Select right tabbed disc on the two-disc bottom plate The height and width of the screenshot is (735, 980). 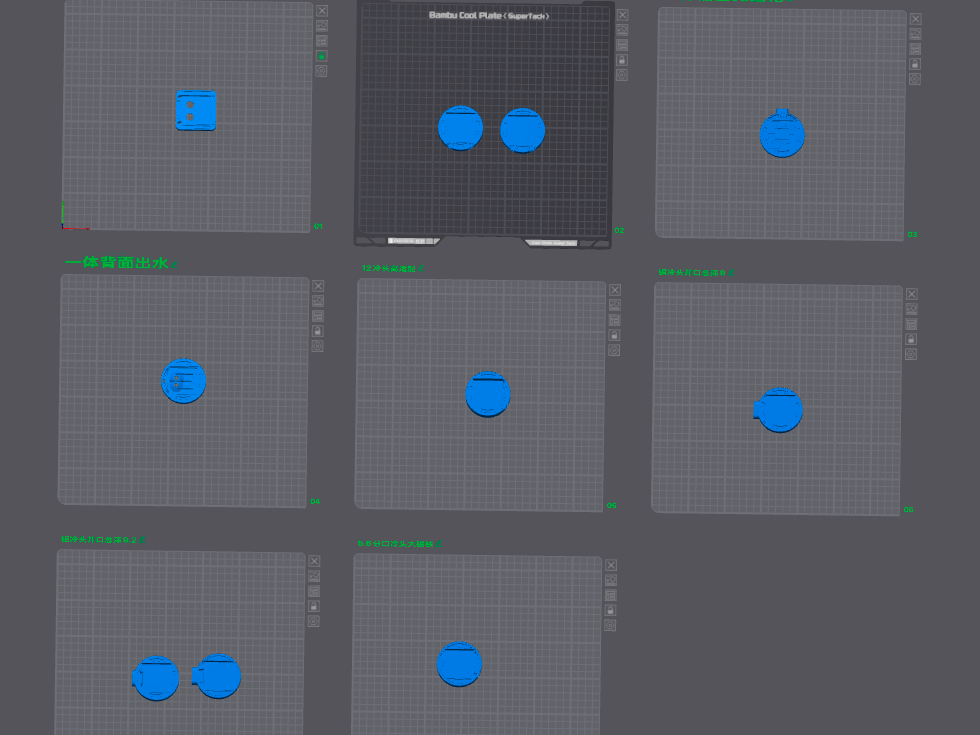pos(216,676)
